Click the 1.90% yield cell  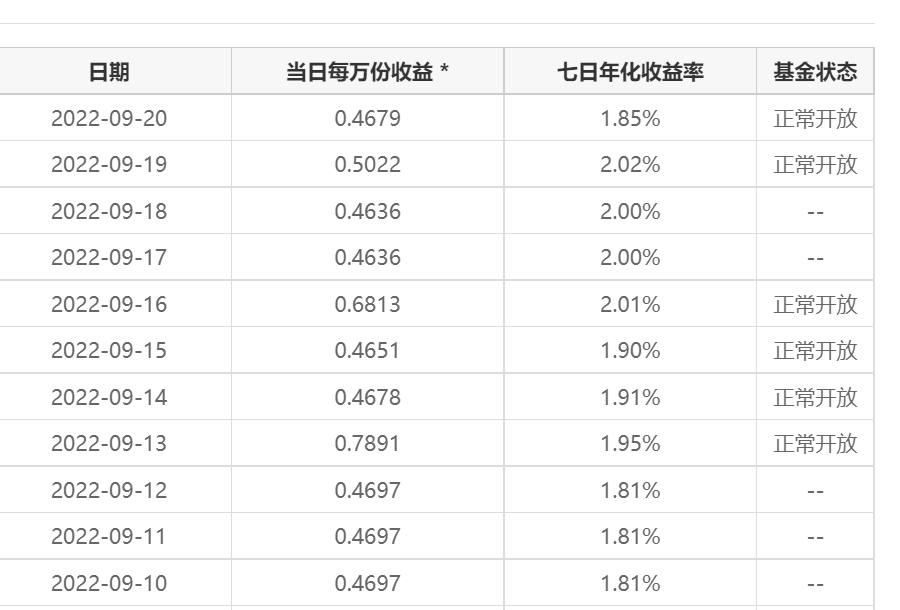pyautogui.click(x=630, y=351)
